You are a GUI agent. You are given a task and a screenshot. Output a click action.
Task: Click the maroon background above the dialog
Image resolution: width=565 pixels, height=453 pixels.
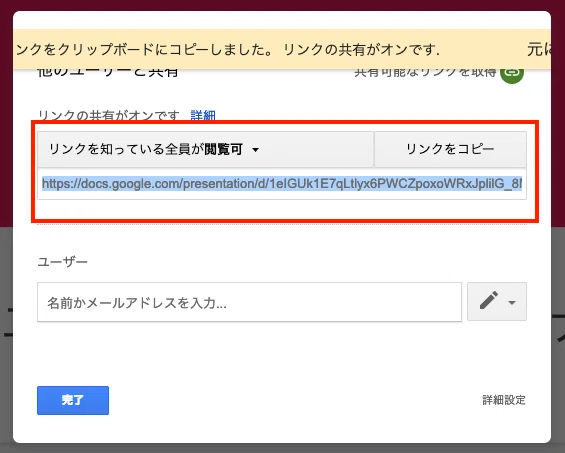point(282,5)
